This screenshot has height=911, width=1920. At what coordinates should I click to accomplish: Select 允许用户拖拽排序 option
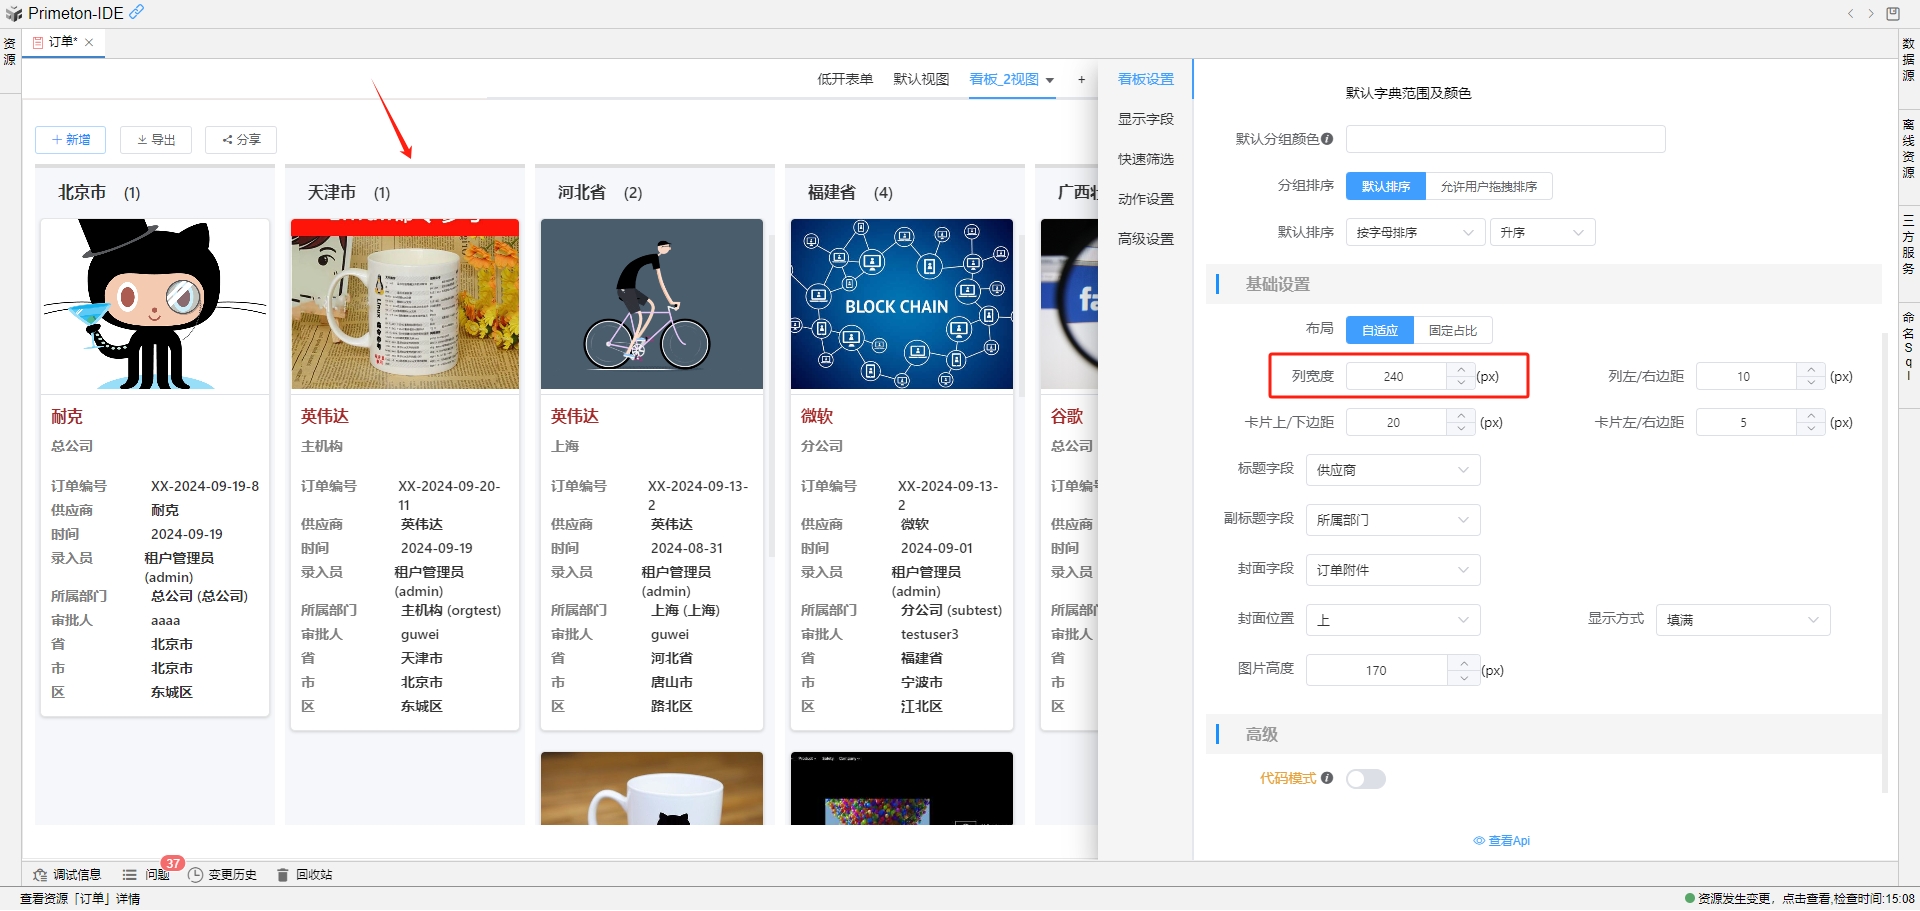tap(1488, 186)
